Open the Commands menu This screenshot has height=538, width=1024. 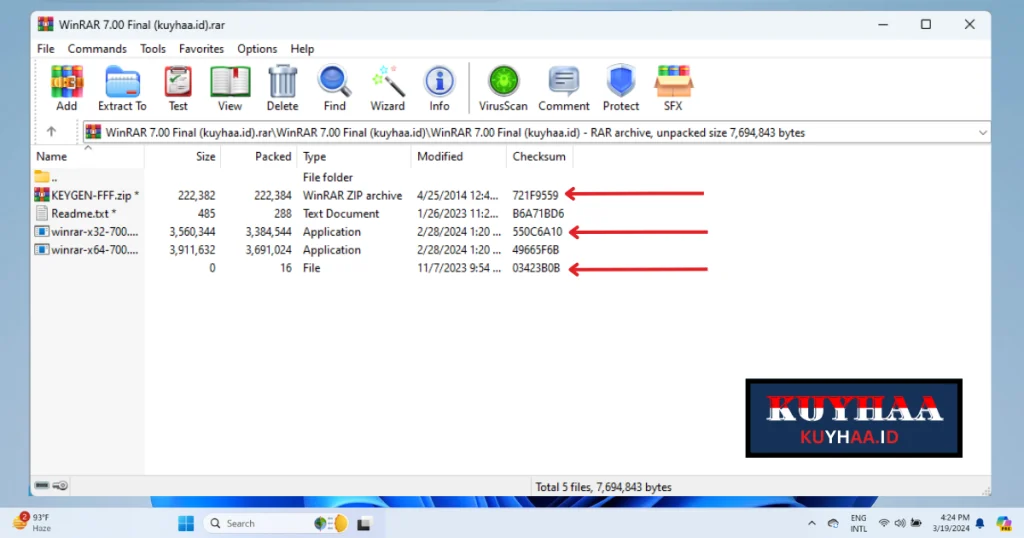pos(97,49)
